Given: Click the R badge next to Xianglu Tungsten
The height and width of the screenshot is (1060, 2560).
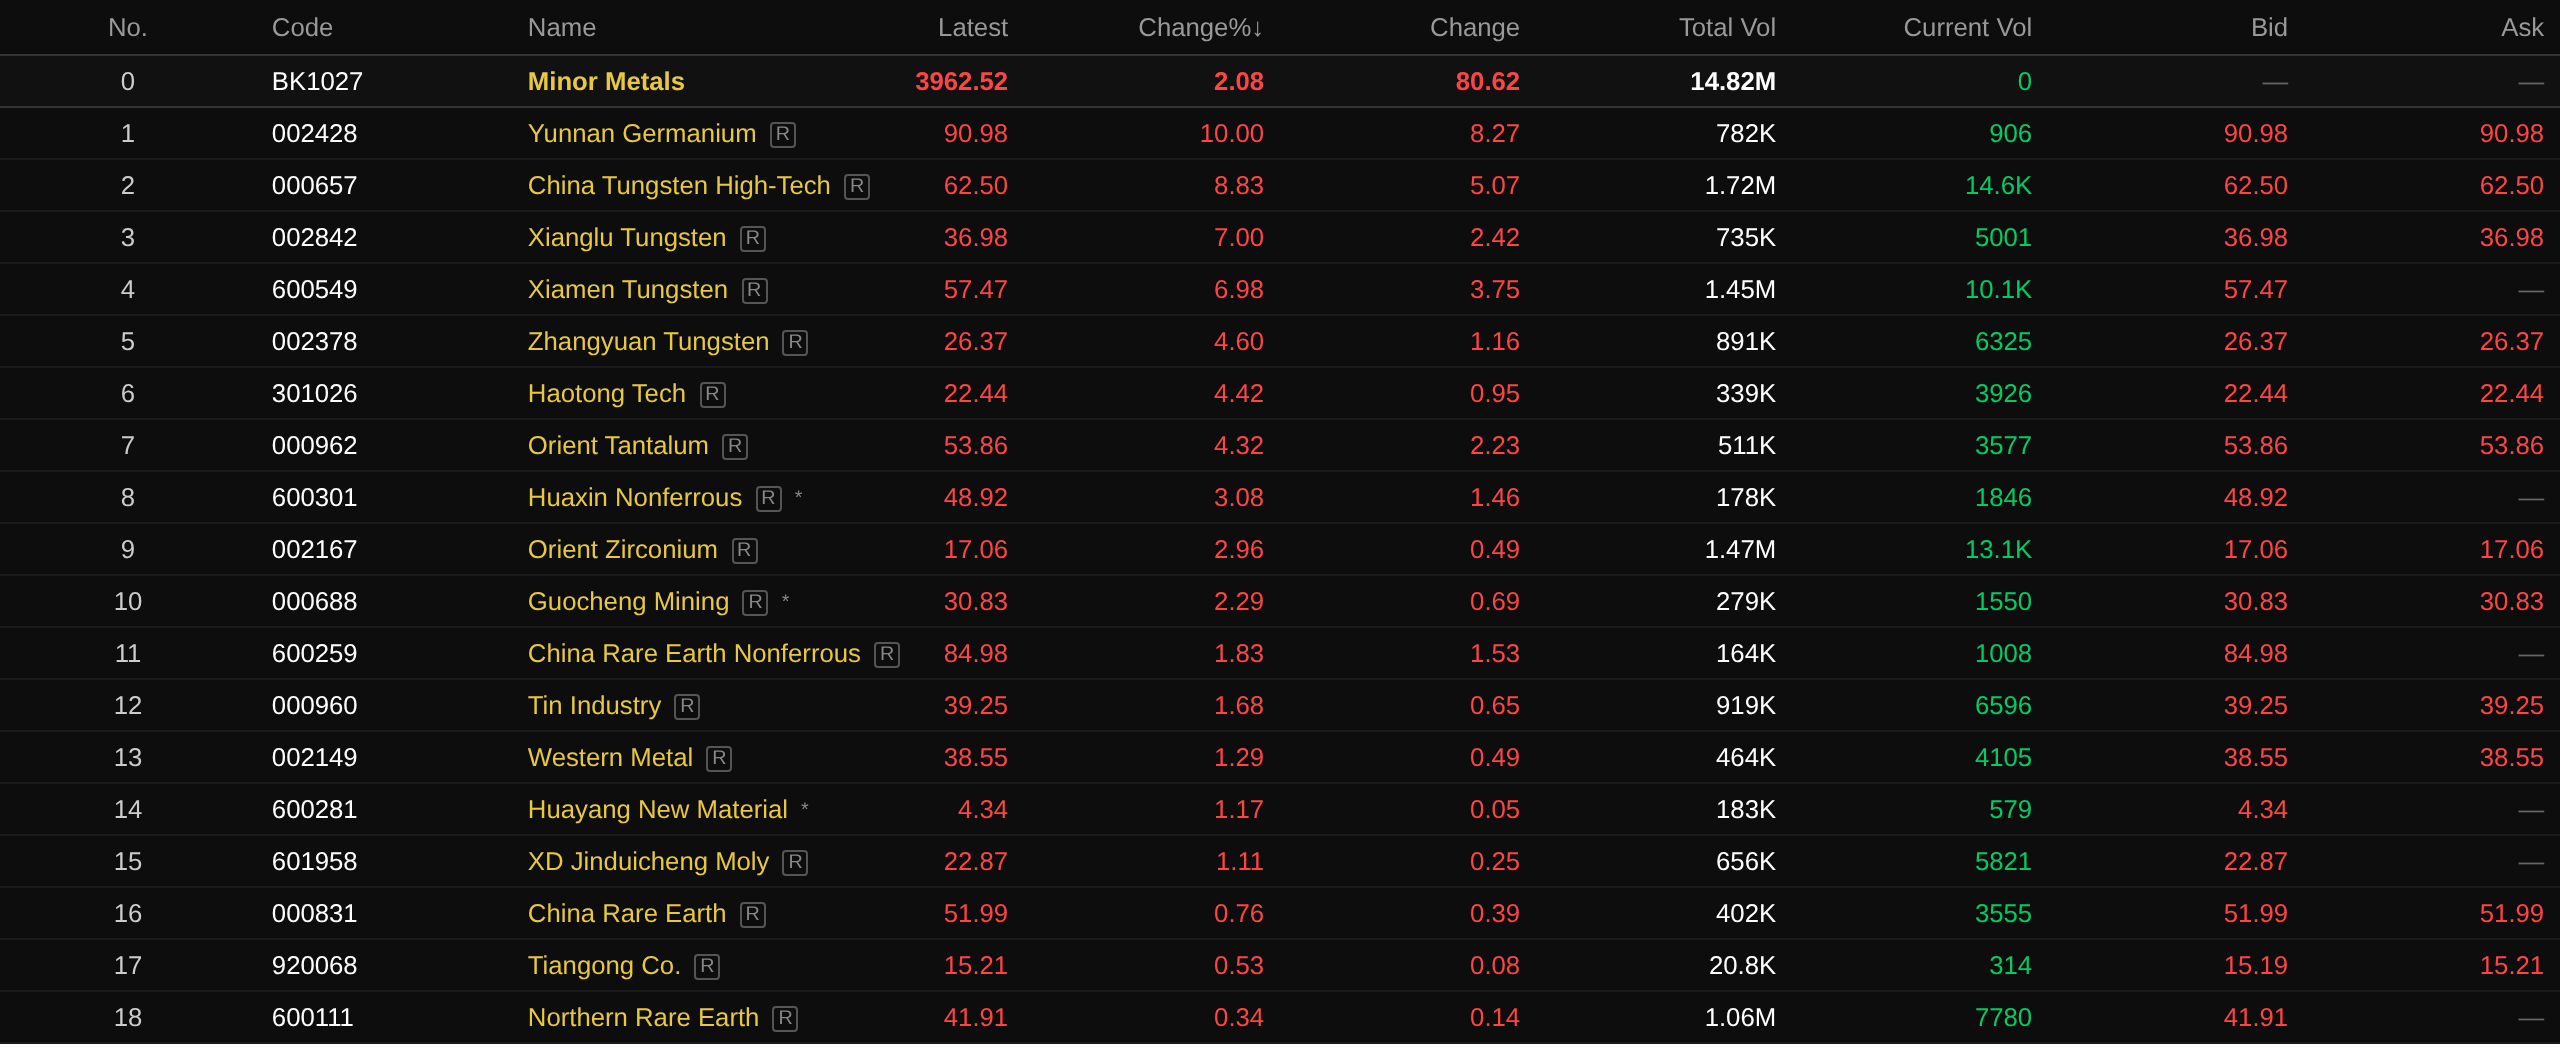Looking at the screenshot, I should (753, 238).
